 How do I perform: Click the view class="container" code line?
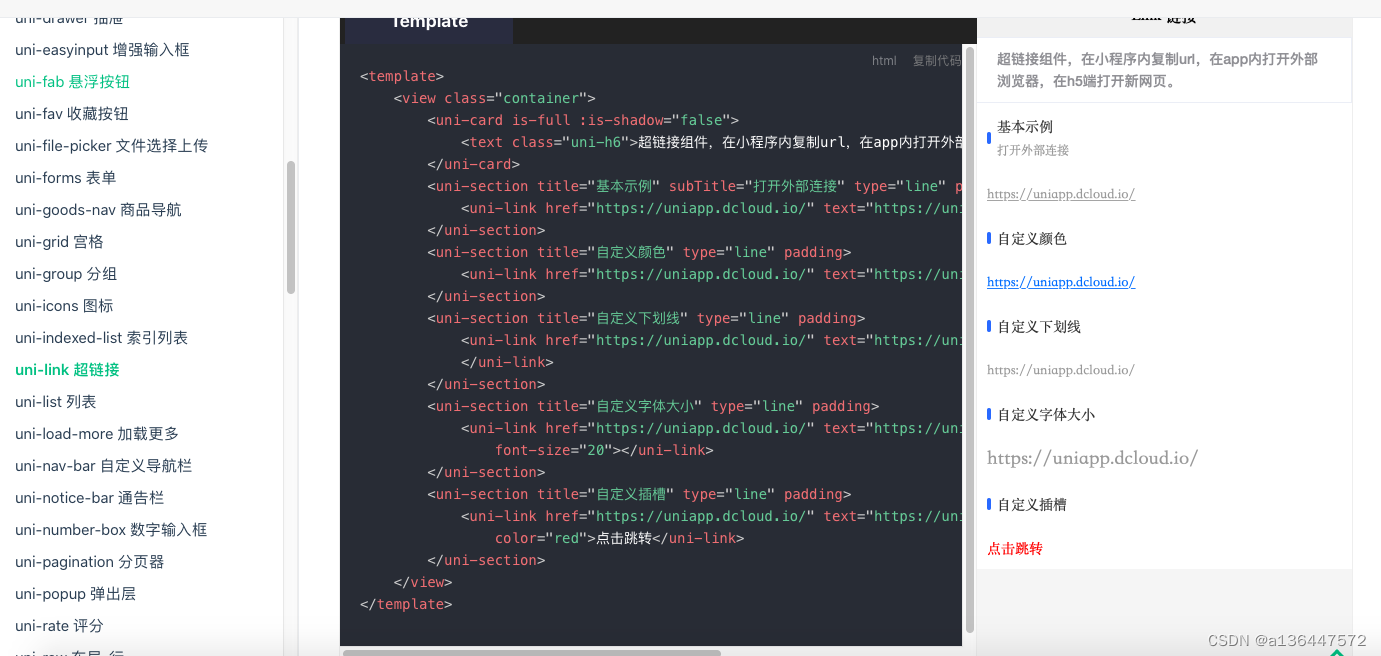pos(495,98)
